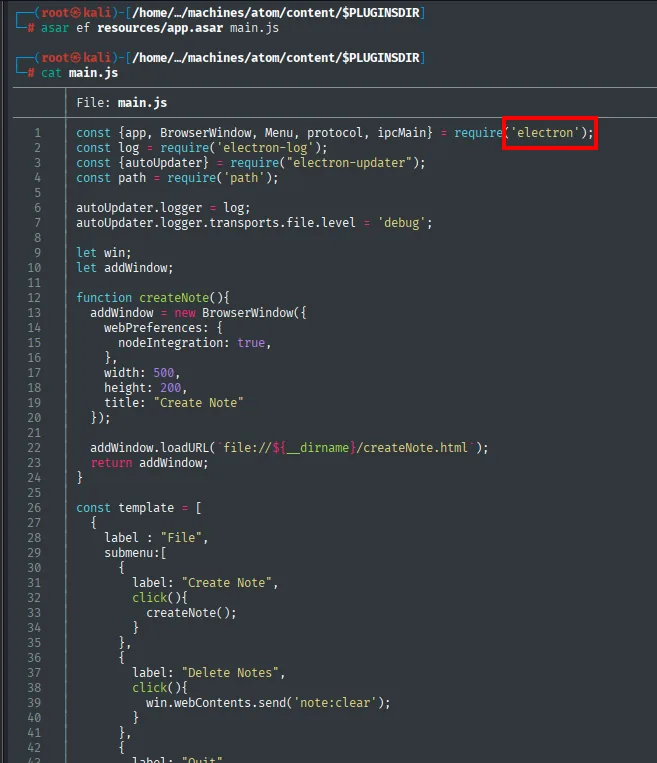This screenshot has height=763, width=657.
Task: Click the 'width: 500,' line
Action: tap(142, 373)
